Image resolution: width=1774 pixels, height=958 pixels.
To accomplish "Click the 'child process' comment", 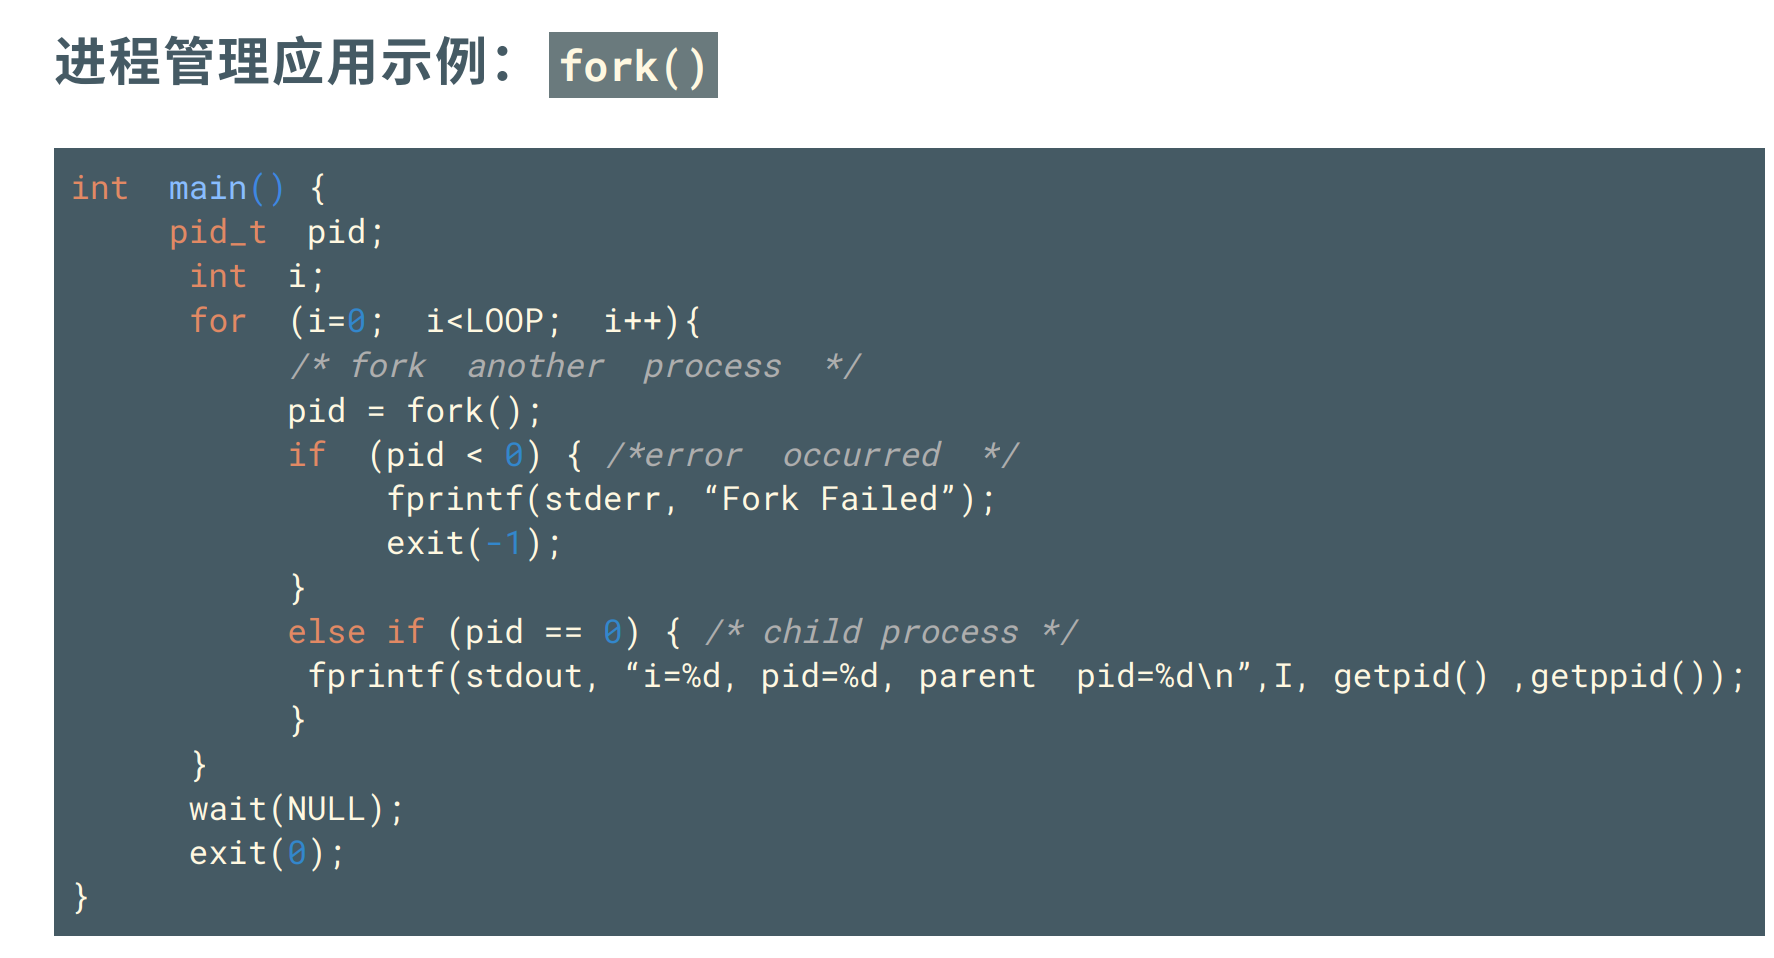I will 890,632.
